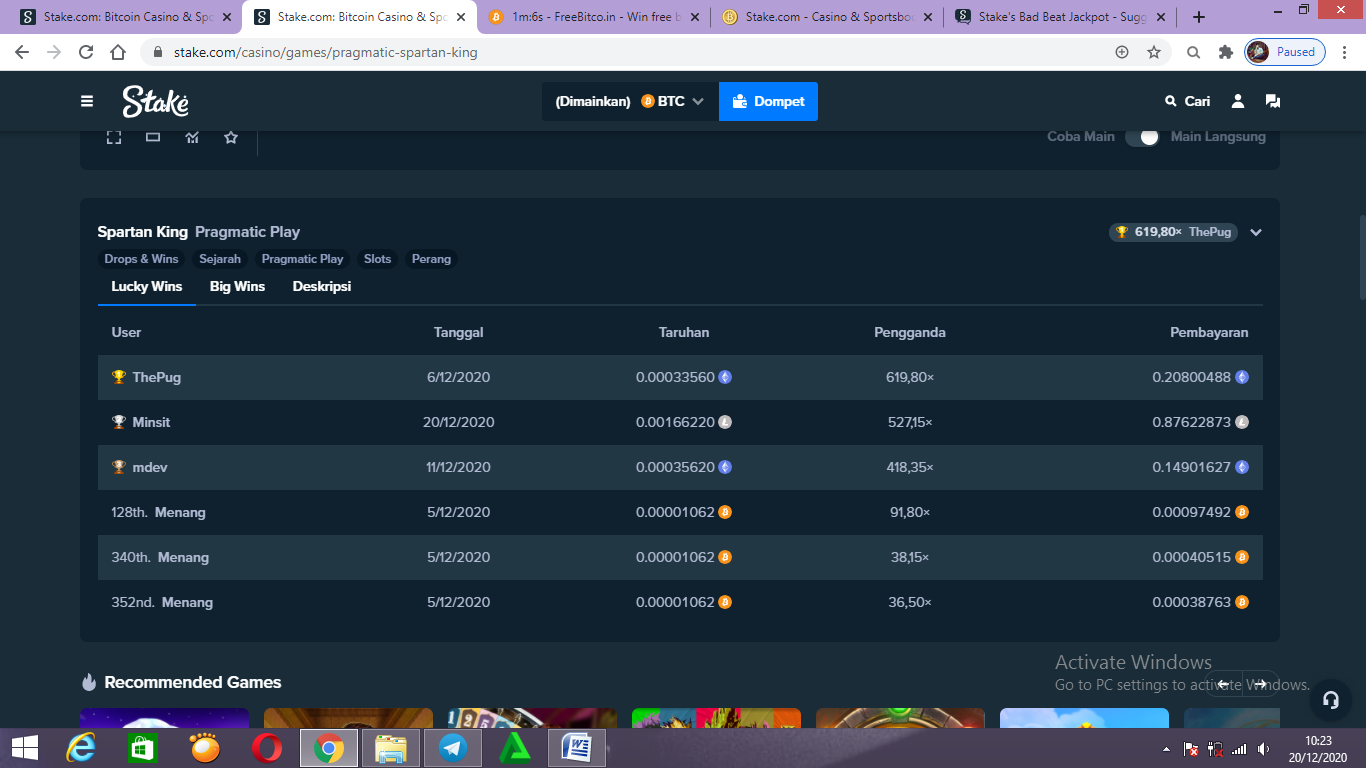
Task: Select the Pragmatic Play tag chip
Action: [302, 259]
